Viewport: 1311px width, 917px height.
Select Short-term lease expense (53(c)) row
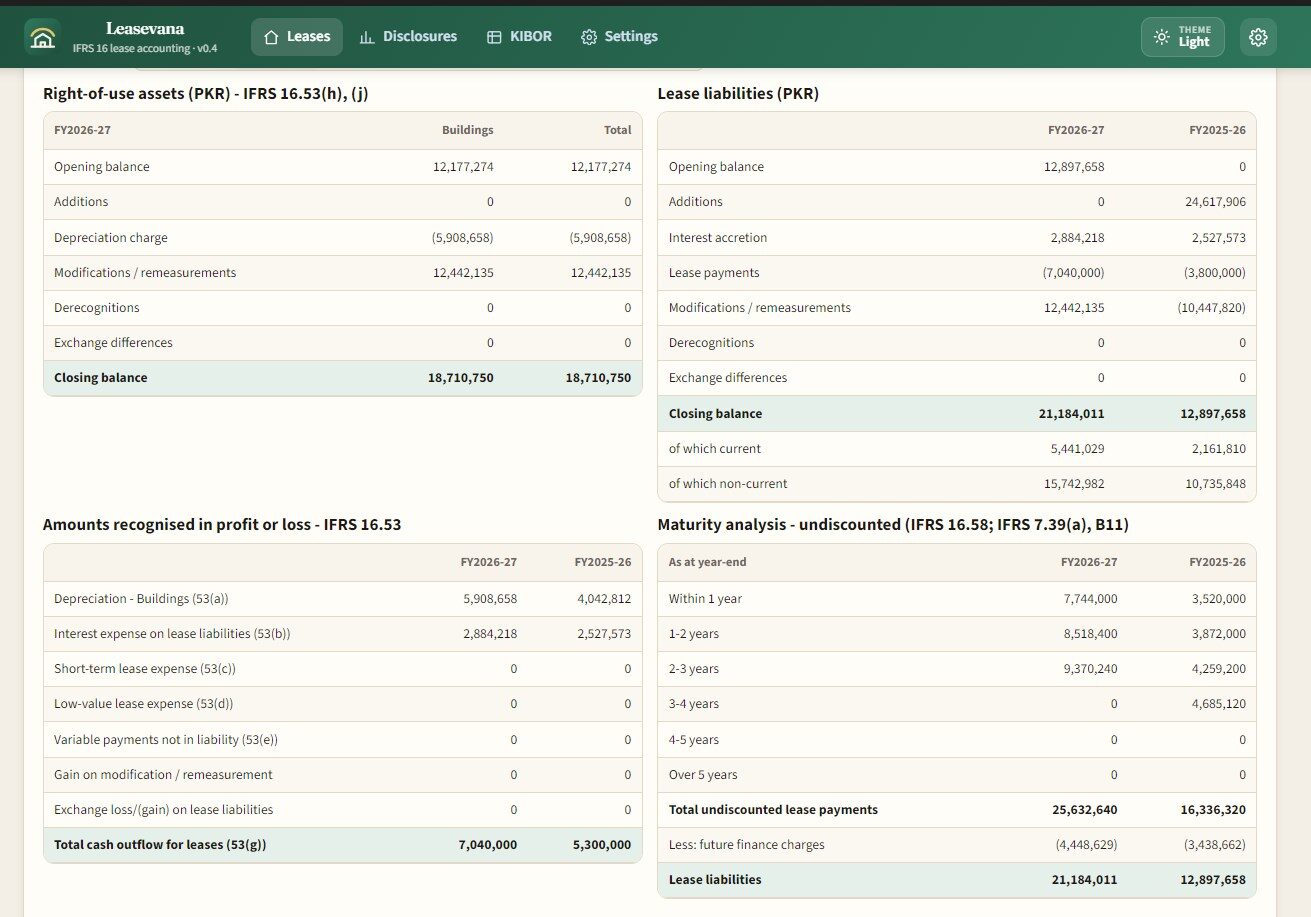click(343, 669)
